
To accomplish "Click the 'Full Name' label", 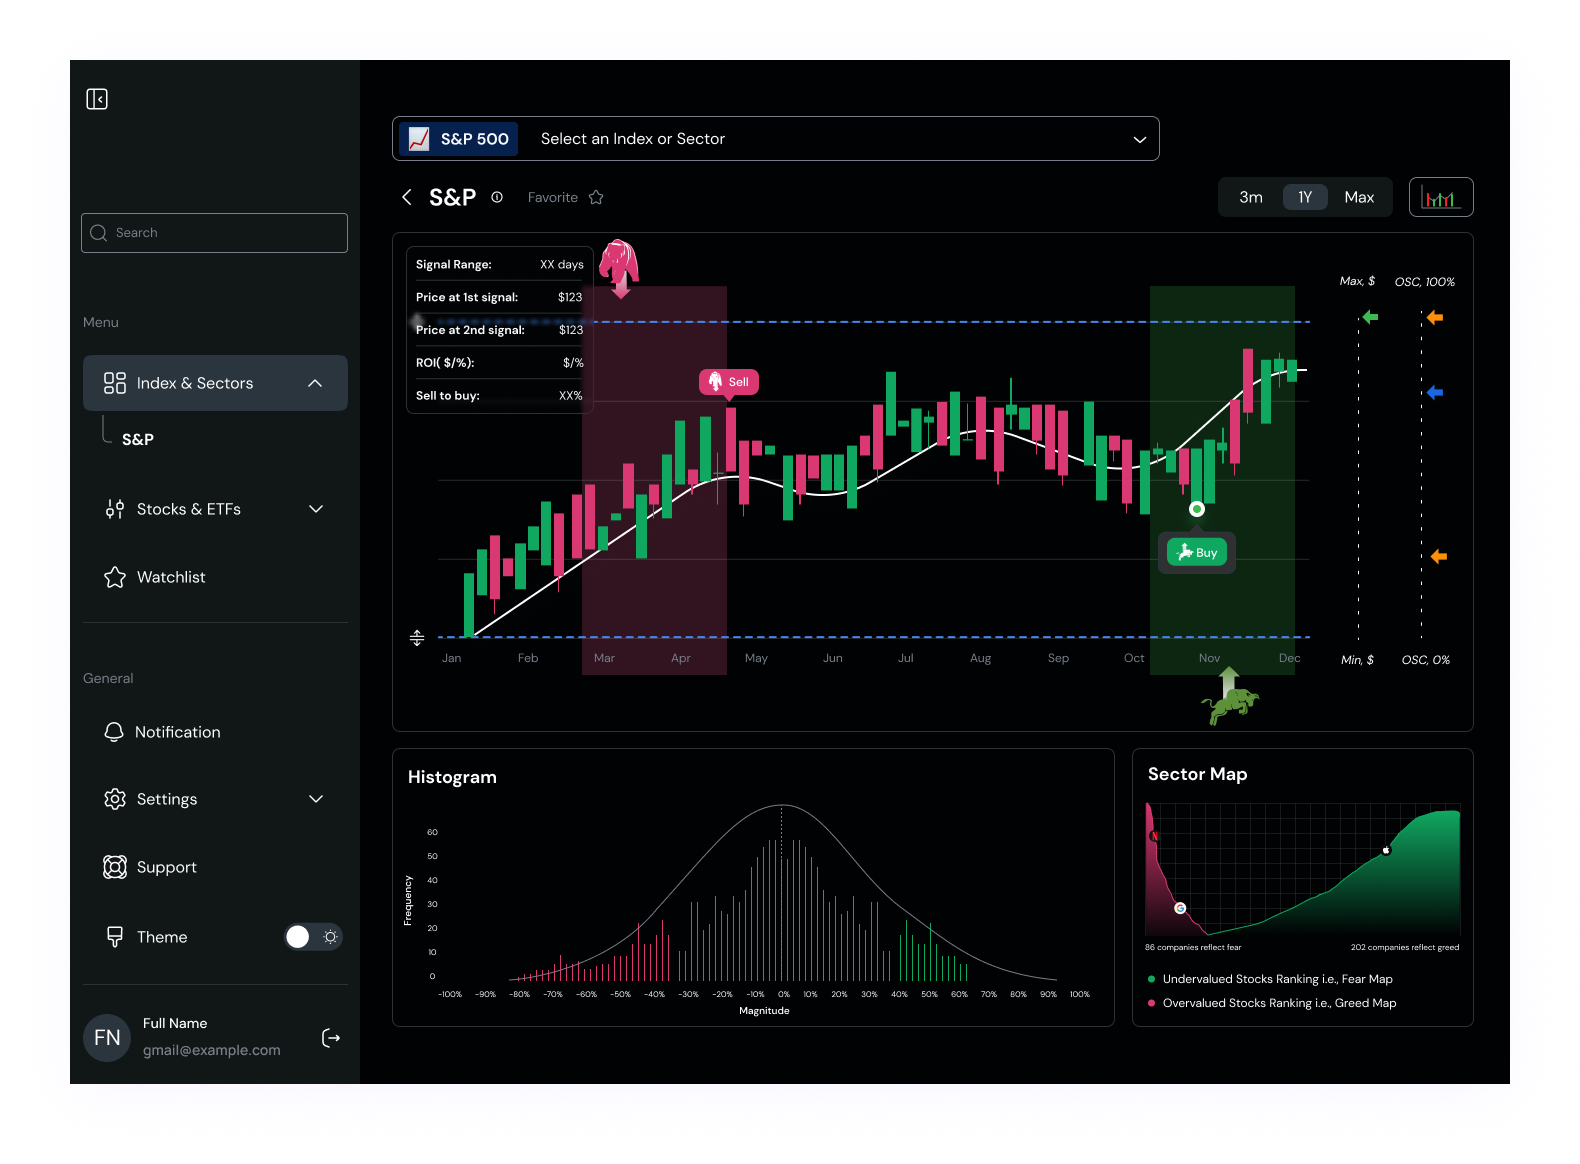I will pos(175,1023).
